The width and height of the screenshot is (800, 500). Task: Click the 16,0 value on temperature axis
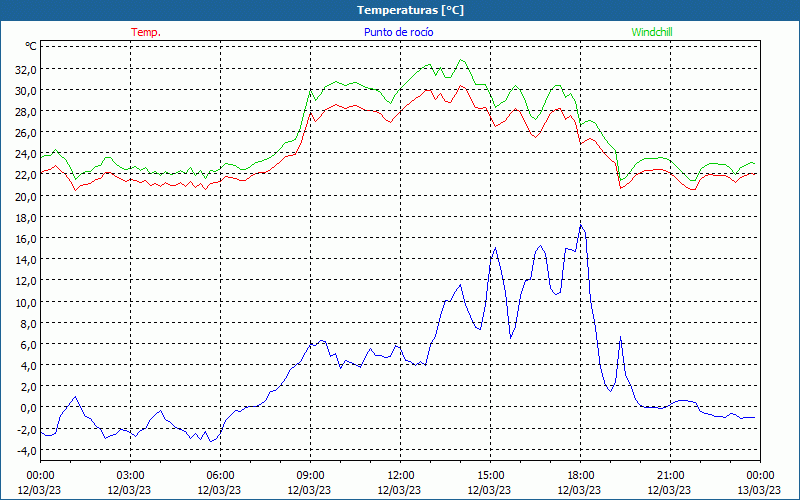pyautogui.click(x=26, y=238)
